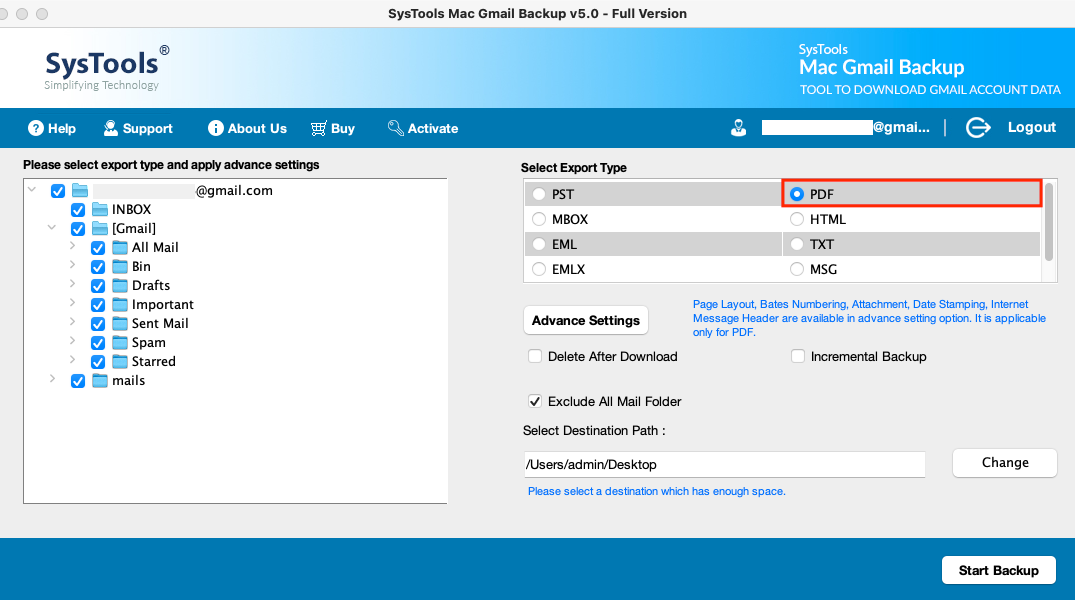Uncheck the All Mail checkbox
This screenshot has width=1075, height=600.
tap(98, 248)
